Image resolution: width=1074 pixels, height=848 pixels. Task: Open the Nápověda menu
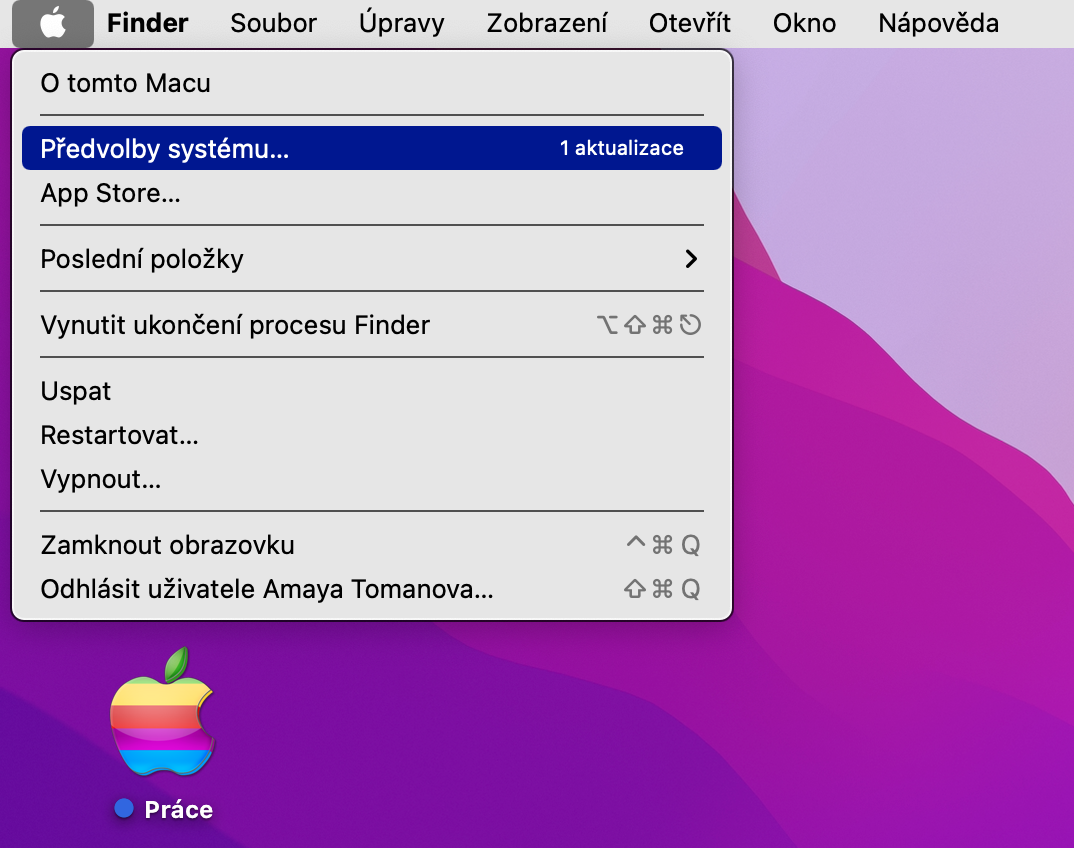938,23
